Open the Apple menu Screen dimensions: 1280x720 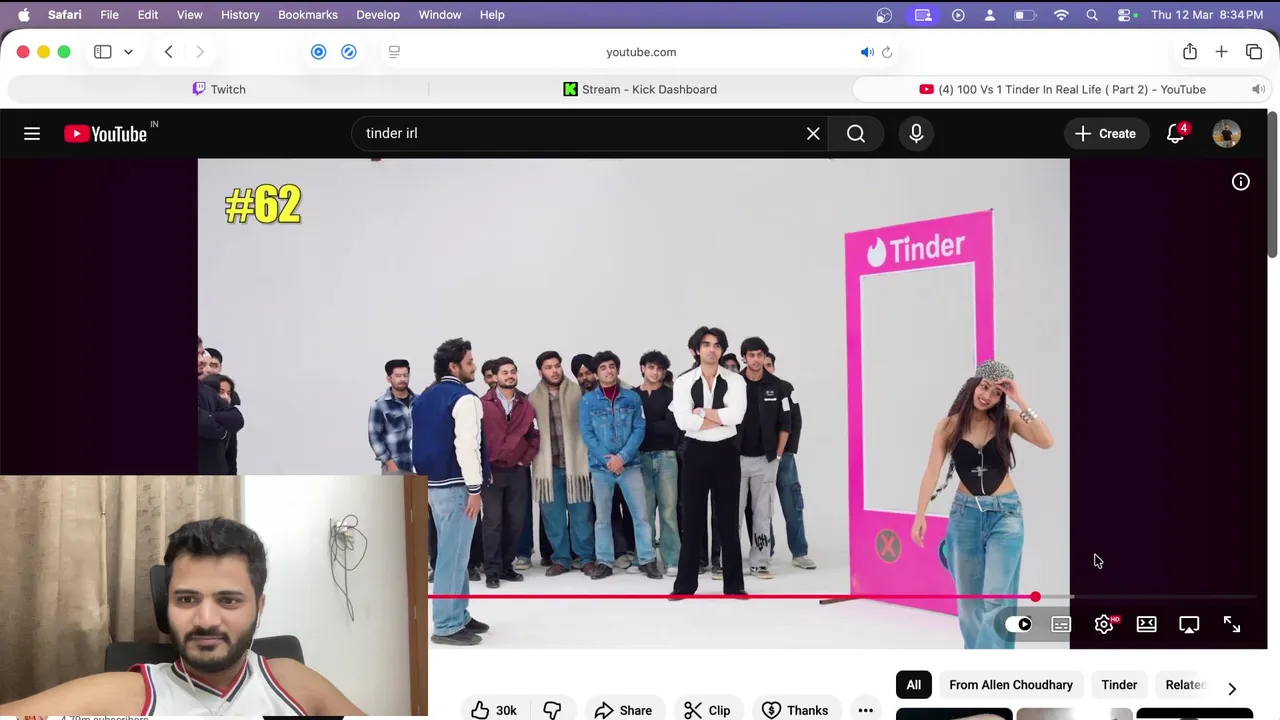coord(23,15)
